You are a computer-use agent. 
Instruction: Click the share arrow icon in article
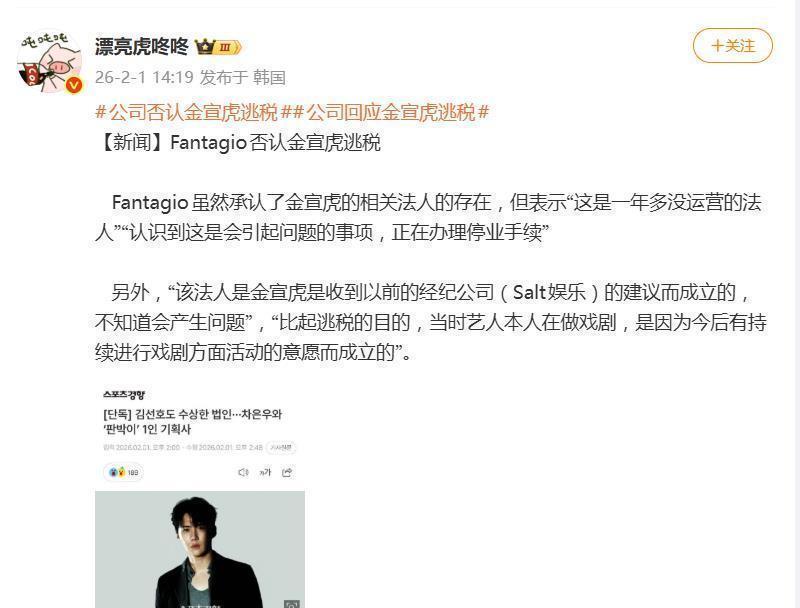(287, 472)
